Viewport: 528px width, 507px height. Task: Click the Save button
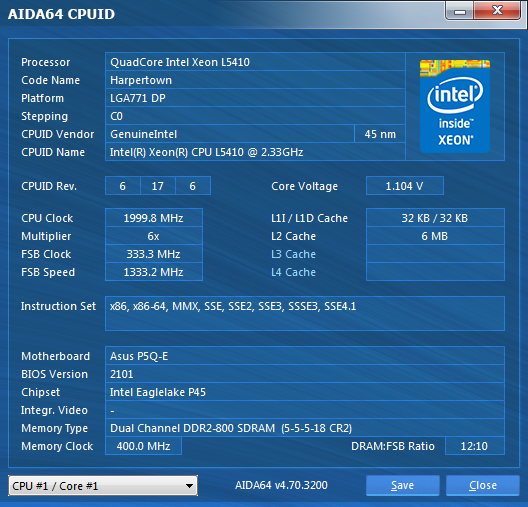coord(403,485)
